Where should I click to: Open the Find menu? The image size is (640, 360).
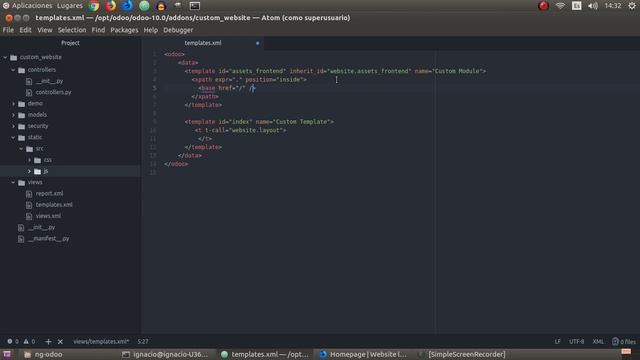98,30
